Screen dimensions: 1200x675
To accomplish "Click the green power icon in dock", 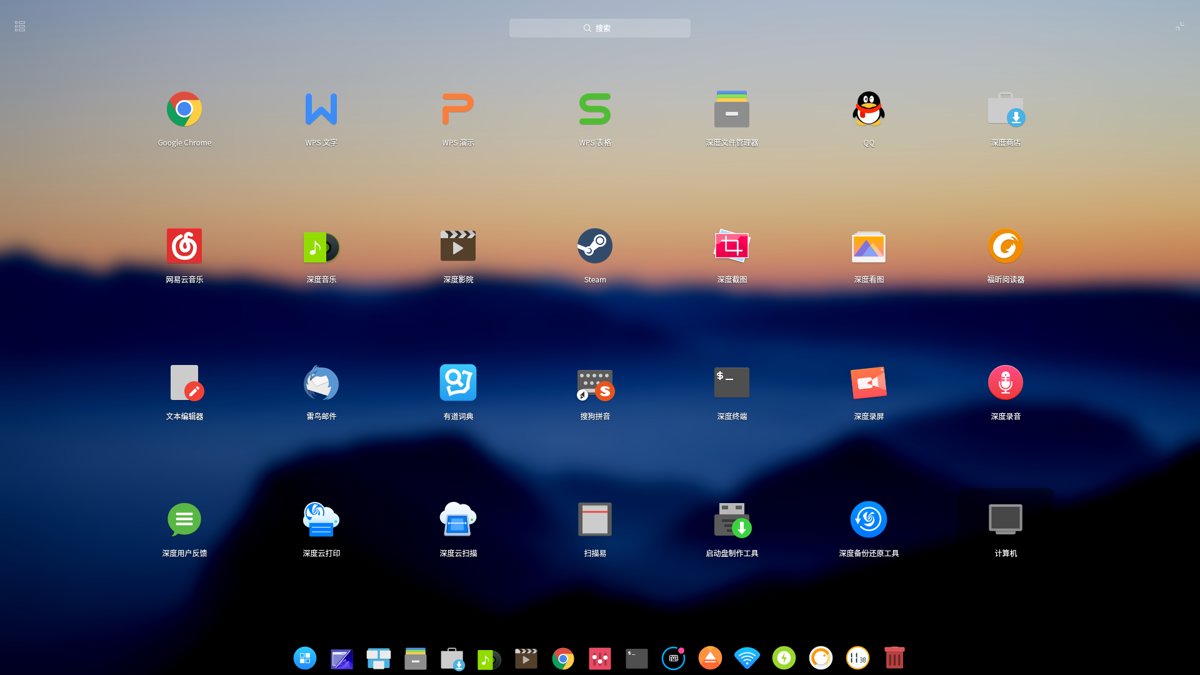I will click(x=784, y=658).
